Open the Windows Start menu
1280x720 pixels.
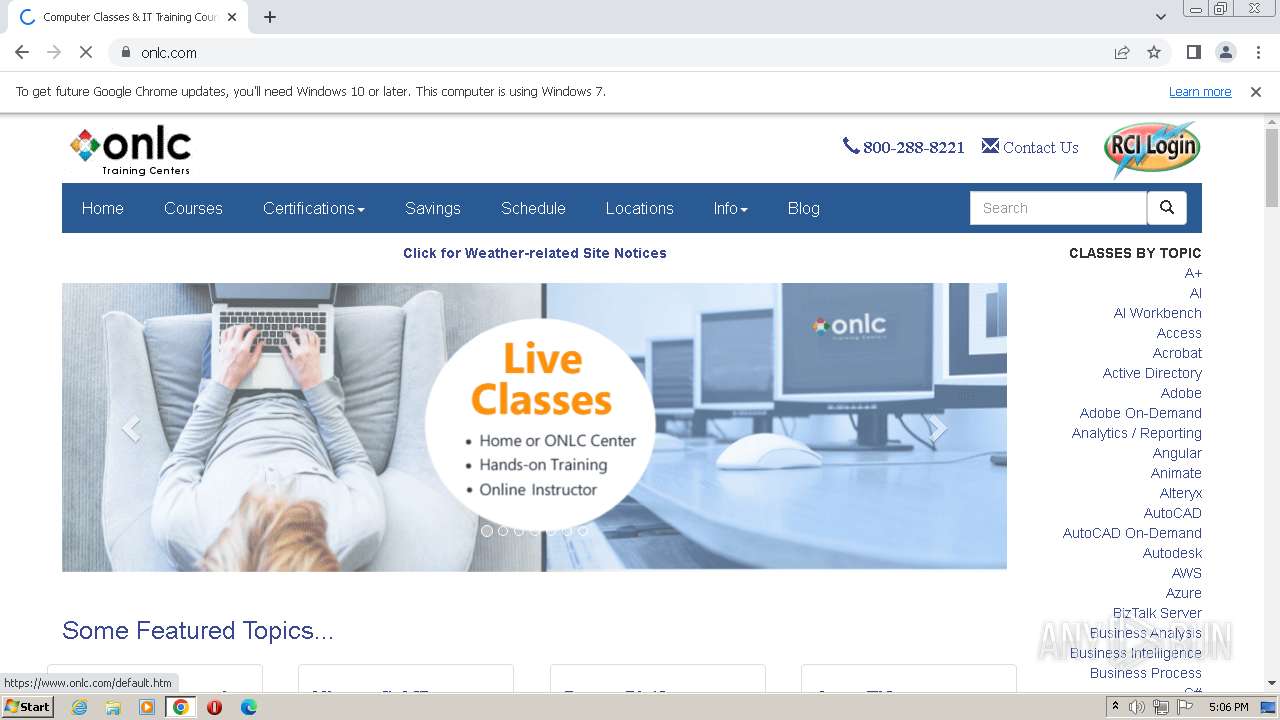[x=28, y=707]
